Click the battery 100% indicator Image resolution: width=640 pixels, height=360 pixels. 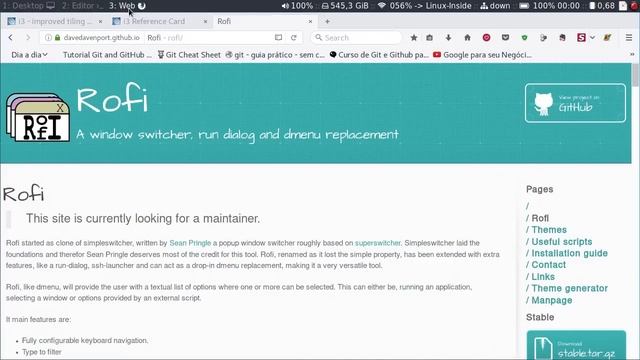click(x=549, y=6)
